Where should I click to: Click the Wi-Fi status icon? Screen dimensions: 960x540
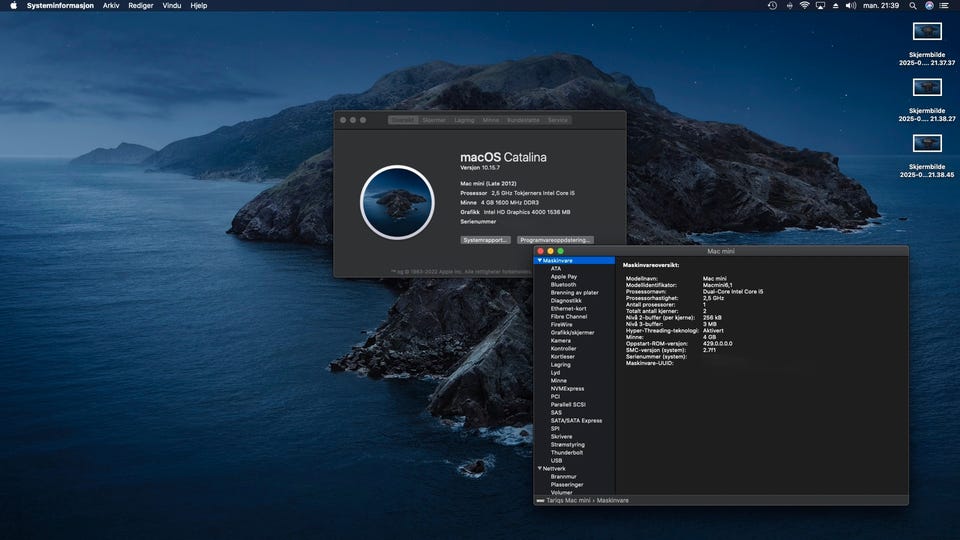804,6
